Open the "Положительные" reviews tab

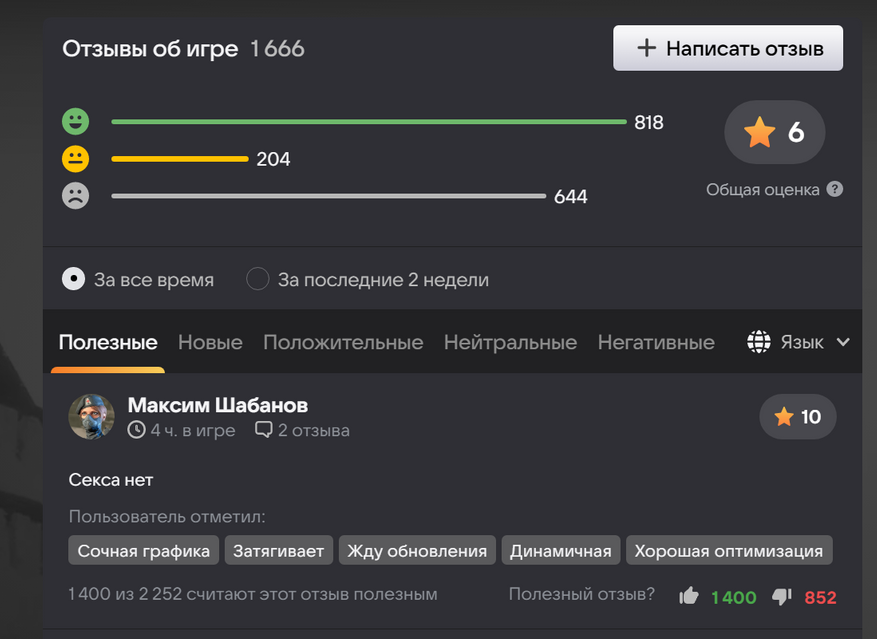(x=343, y=342)
